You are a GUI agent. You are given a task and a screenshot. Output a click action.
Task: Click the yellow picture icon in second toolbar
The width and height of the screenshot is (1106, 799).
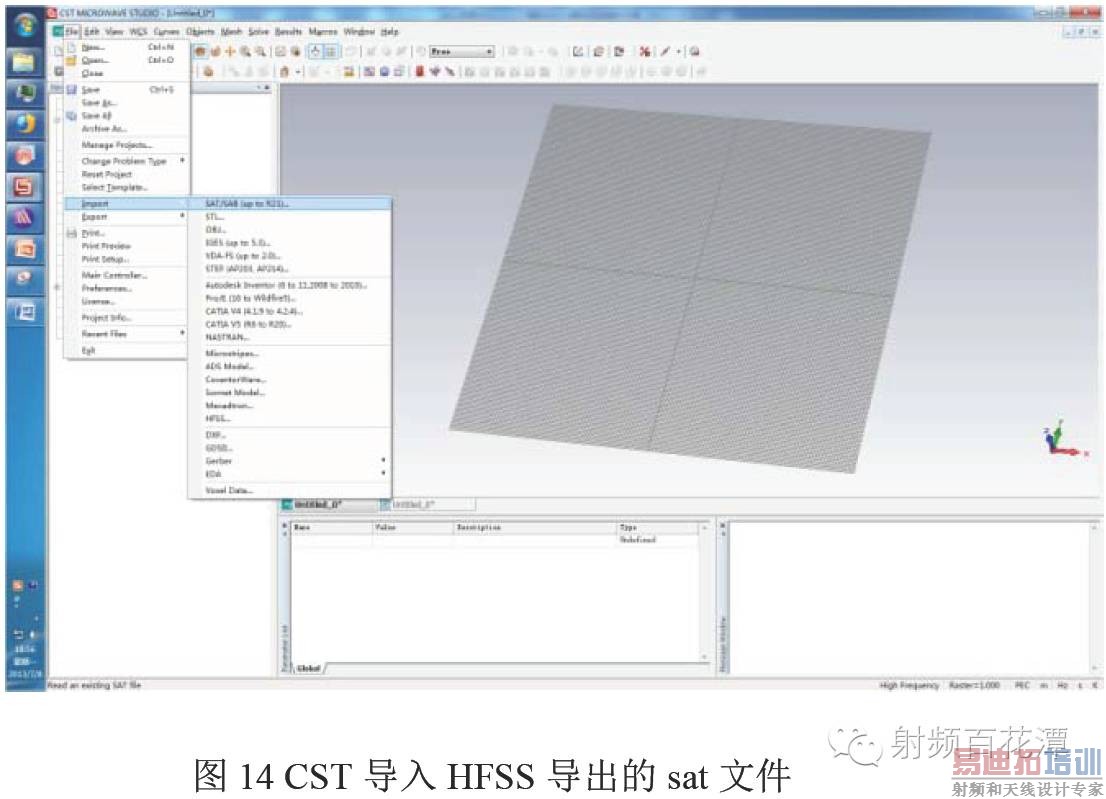tap(348, 71)
